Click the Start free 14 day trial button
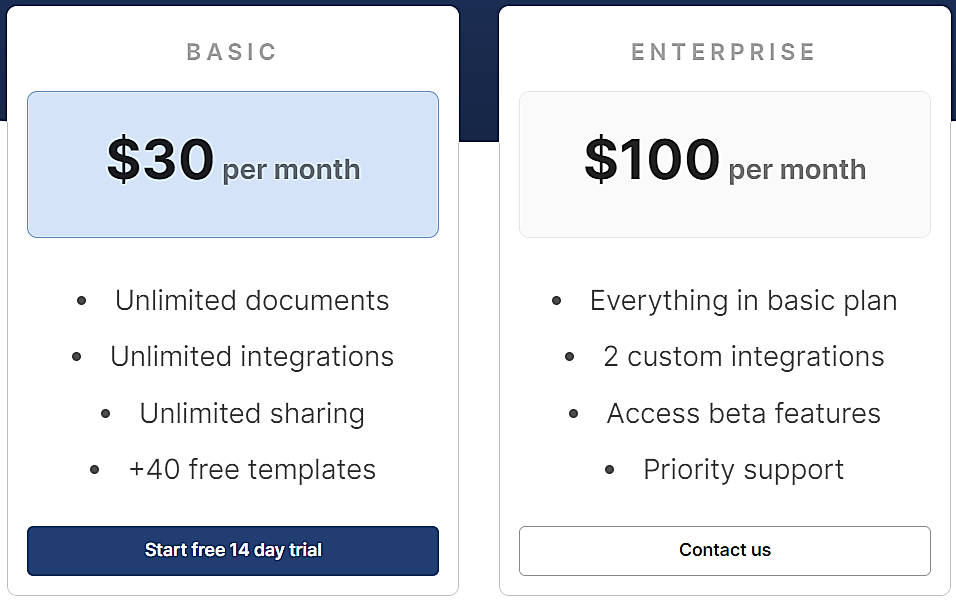 [x=233, y=551]
